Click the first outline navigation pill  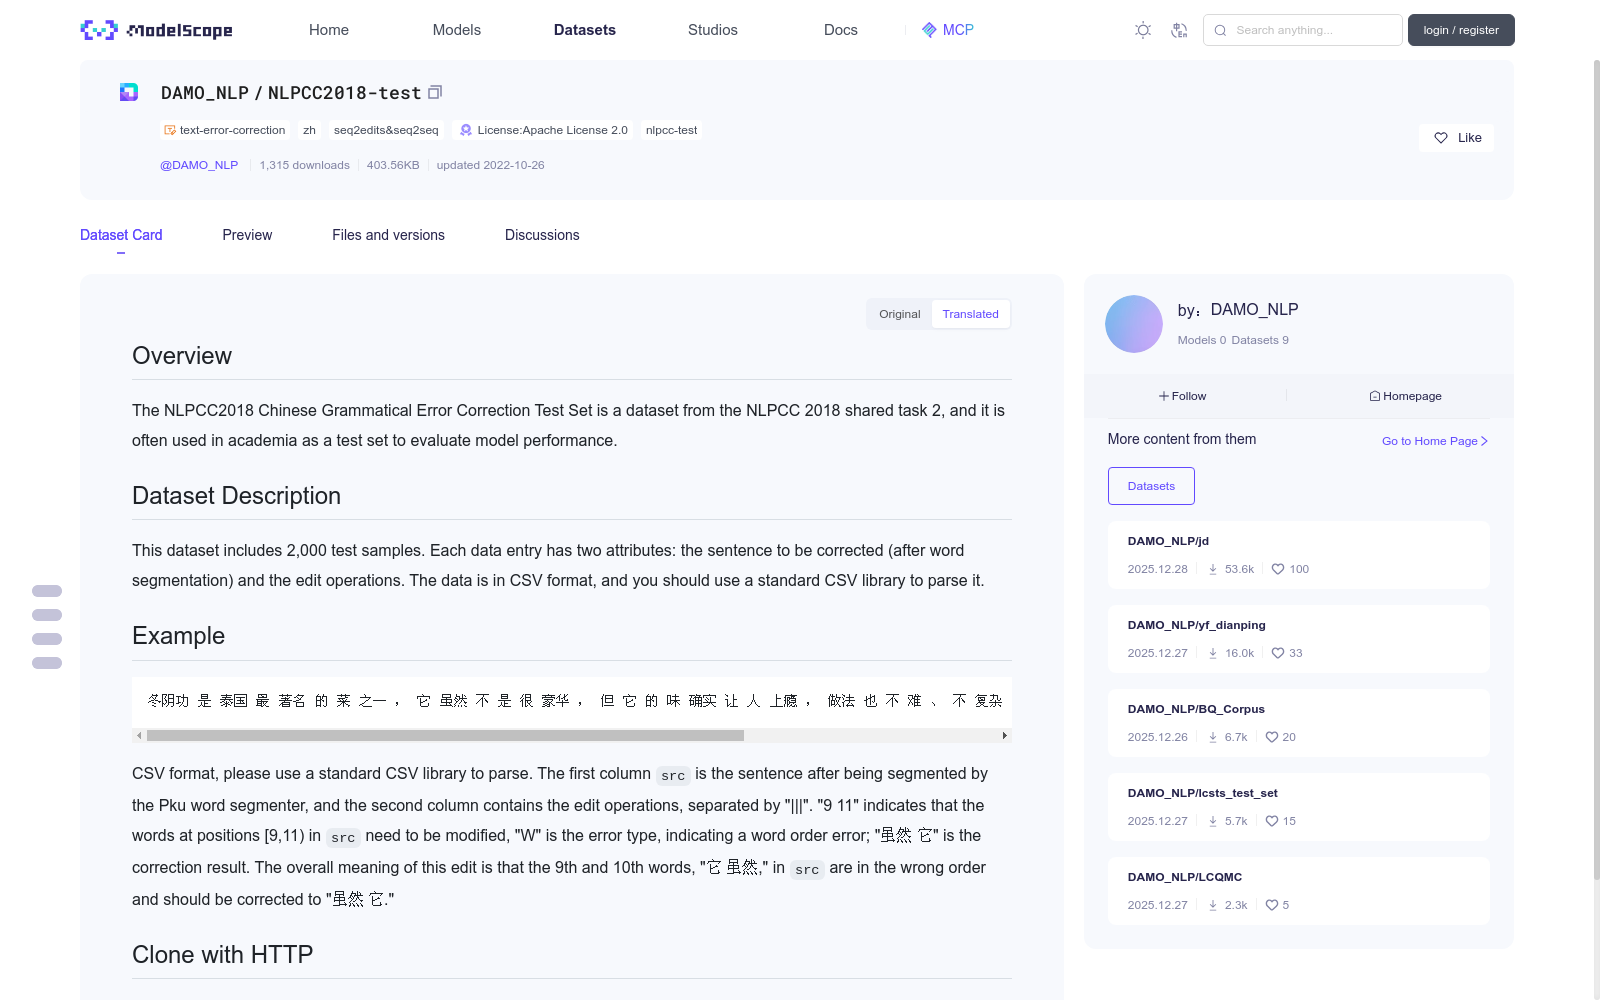pos(47,591)
